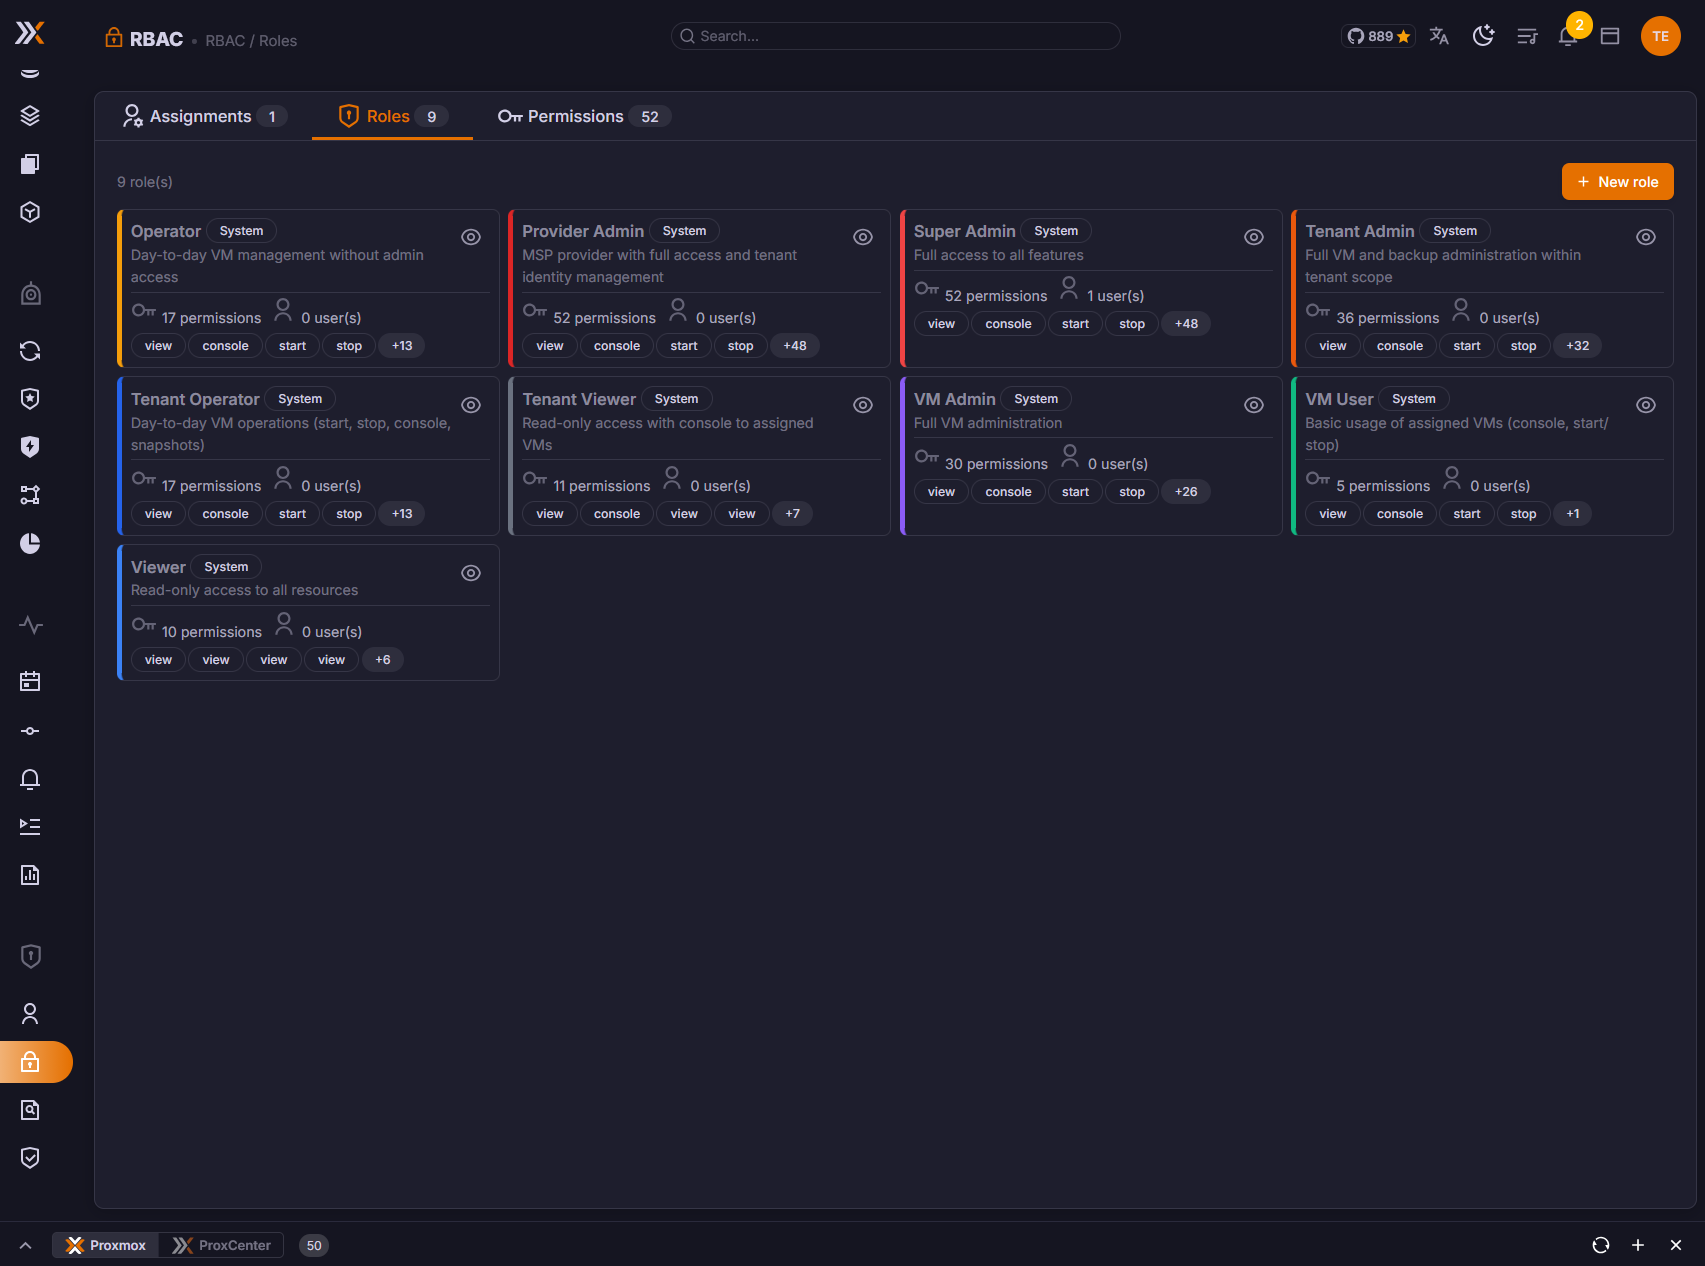
Task: Open the calendar sidebar icon
Action: (30, 682)
